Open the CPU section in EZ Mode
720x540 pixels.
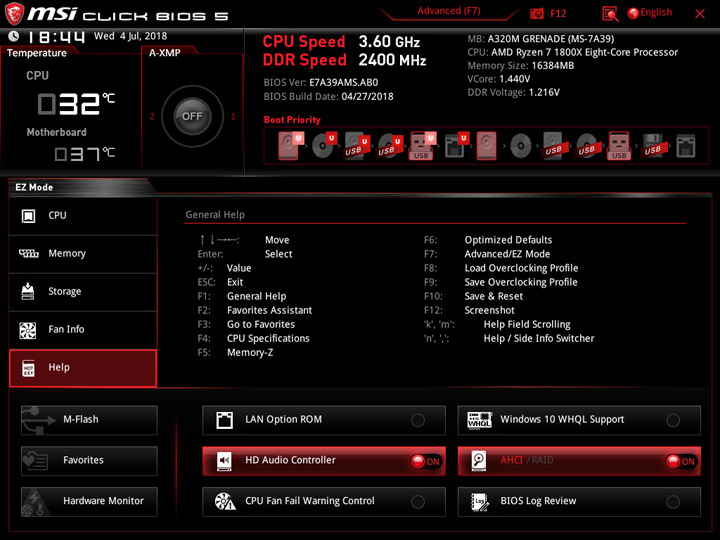pyautogui.click(x=83, y=215)
